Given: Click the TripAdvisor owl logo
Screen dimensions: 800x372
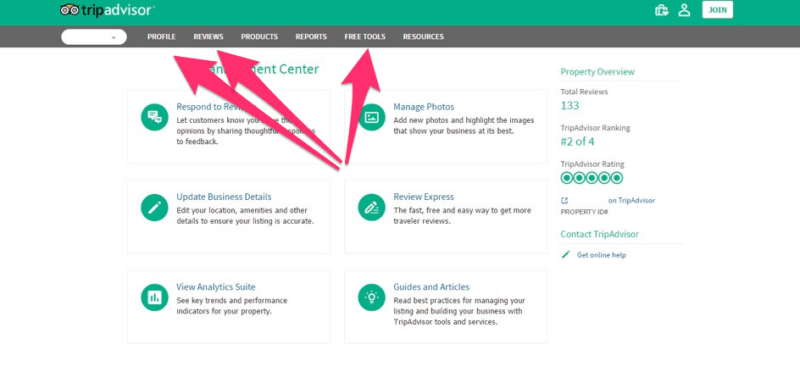Looking at the screenshot, I should pyautogui.click(x=69, y=10).
